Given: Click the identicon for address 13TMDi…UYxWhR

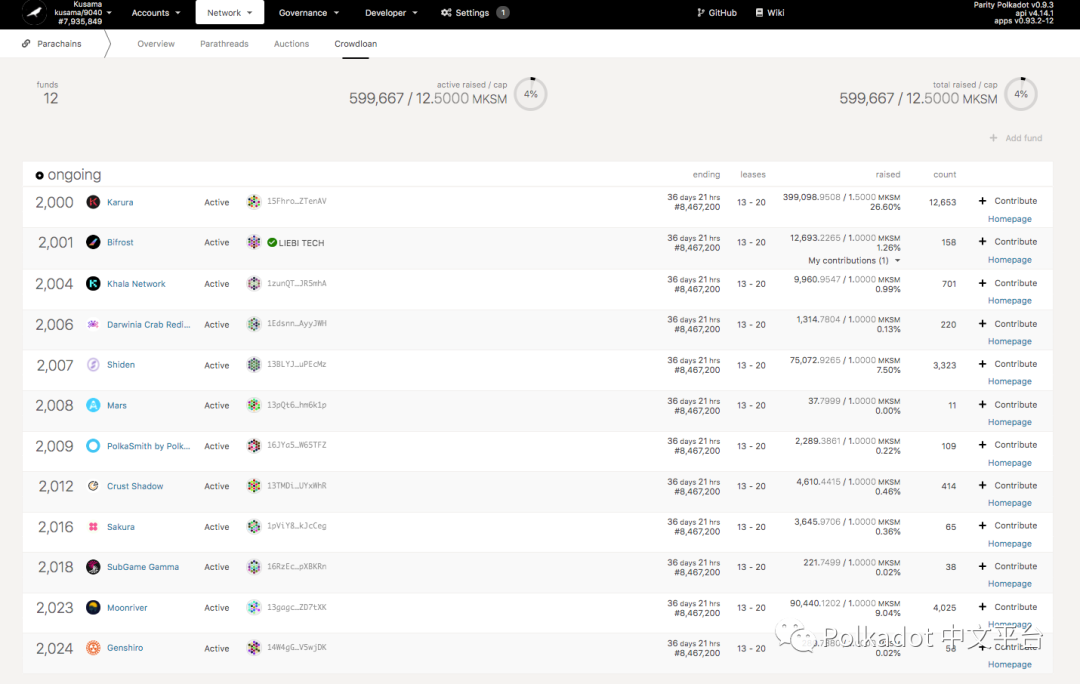Looking at the screenshot, I should coord(254,486).
